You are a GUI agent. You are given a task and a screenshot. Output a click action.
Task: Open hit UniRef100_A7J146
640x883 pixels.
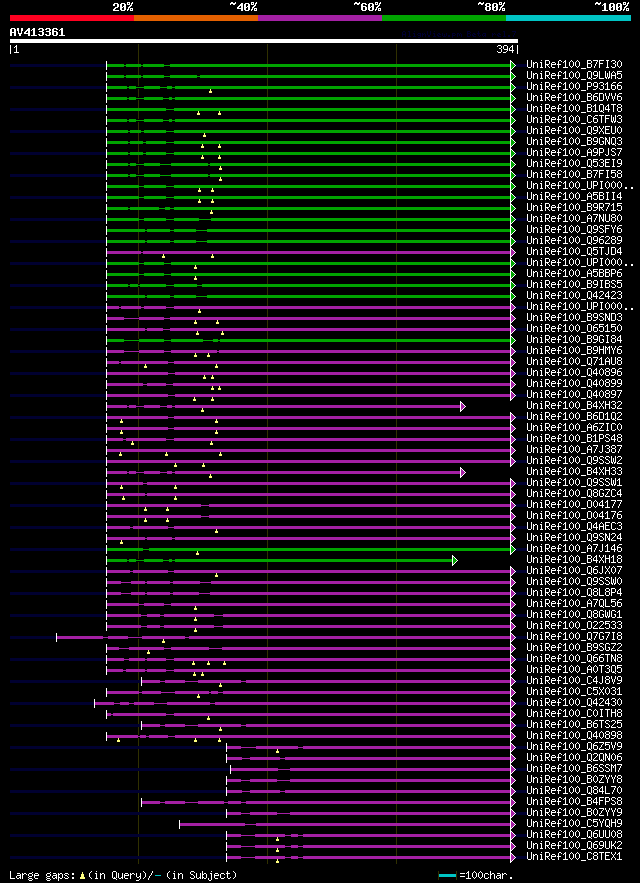click(574, 548)
